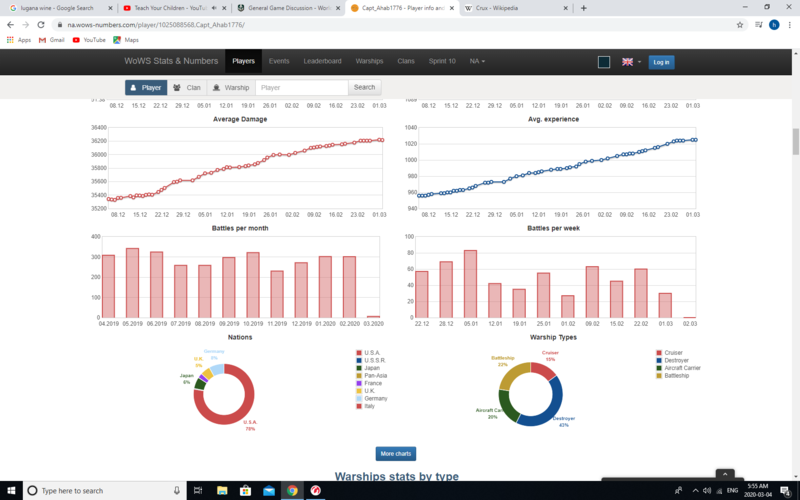Click the Windows Start button

coord(12,491)
